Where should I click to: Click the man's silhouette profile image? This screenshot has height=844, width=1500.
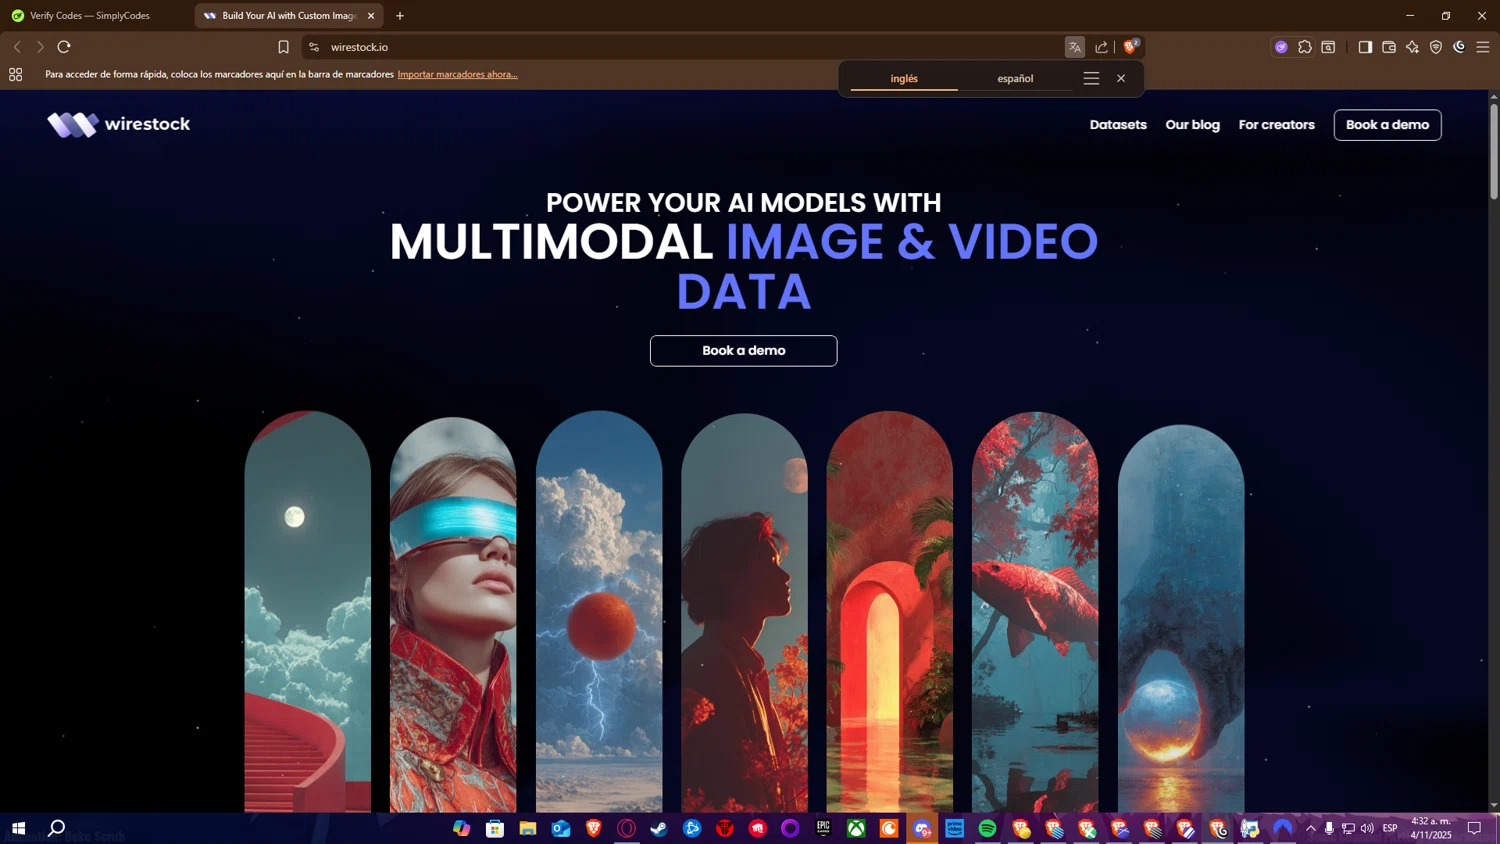pyautogui.click(x=744, y=612)
